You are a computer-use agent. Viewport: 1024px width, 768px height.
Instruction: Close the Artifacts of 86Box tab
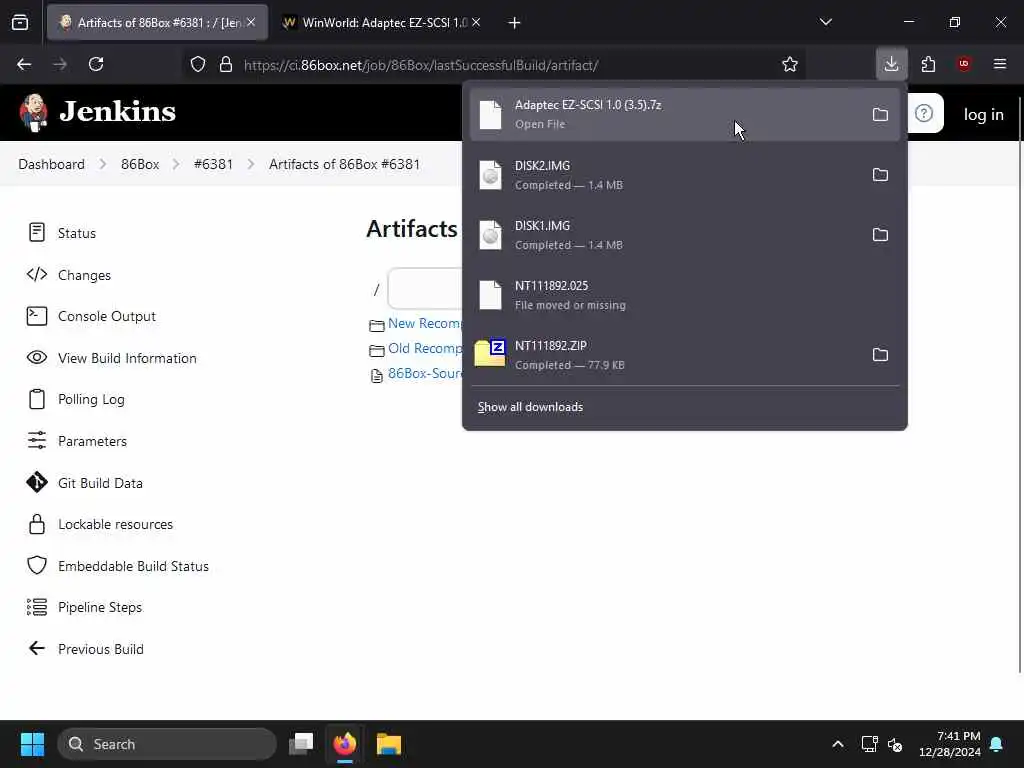(x=251, y=22)
